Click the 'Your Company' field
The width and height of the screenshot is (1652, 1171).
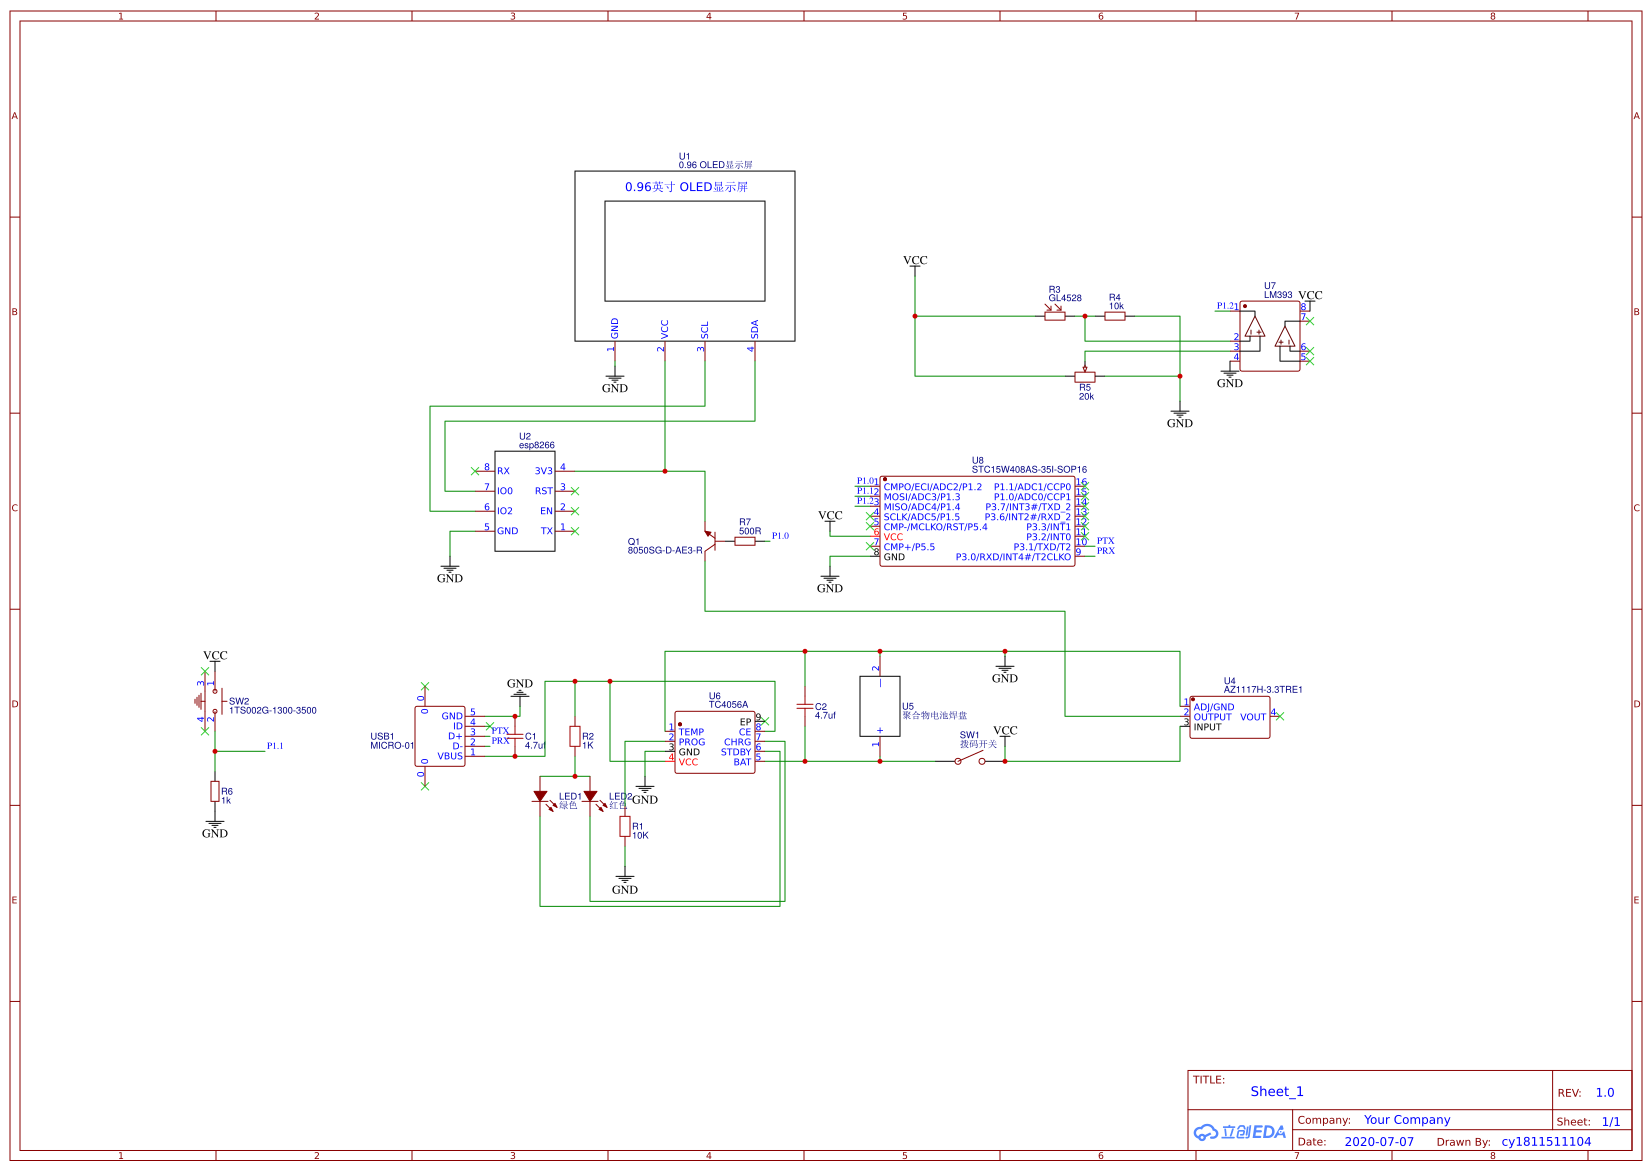1407,1120
